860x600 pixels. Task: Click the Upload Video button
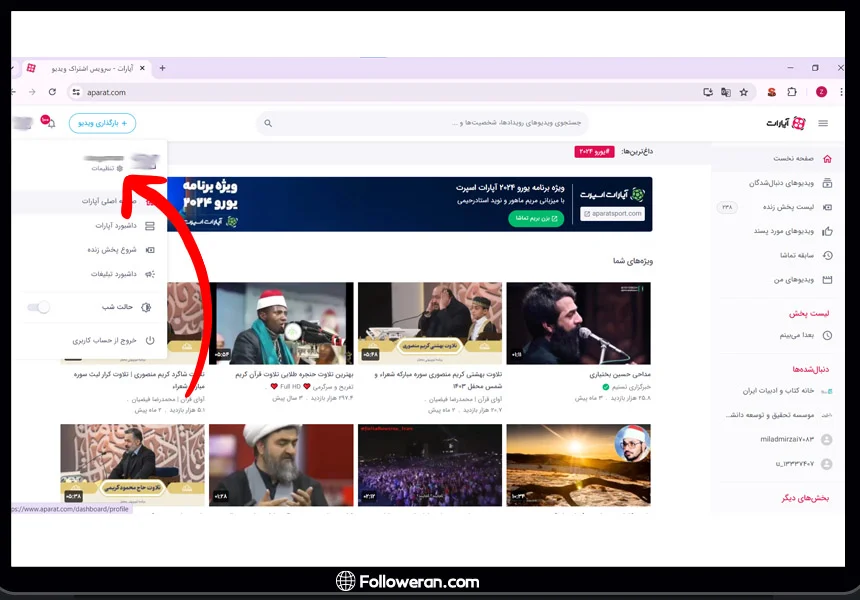point(102,123)
